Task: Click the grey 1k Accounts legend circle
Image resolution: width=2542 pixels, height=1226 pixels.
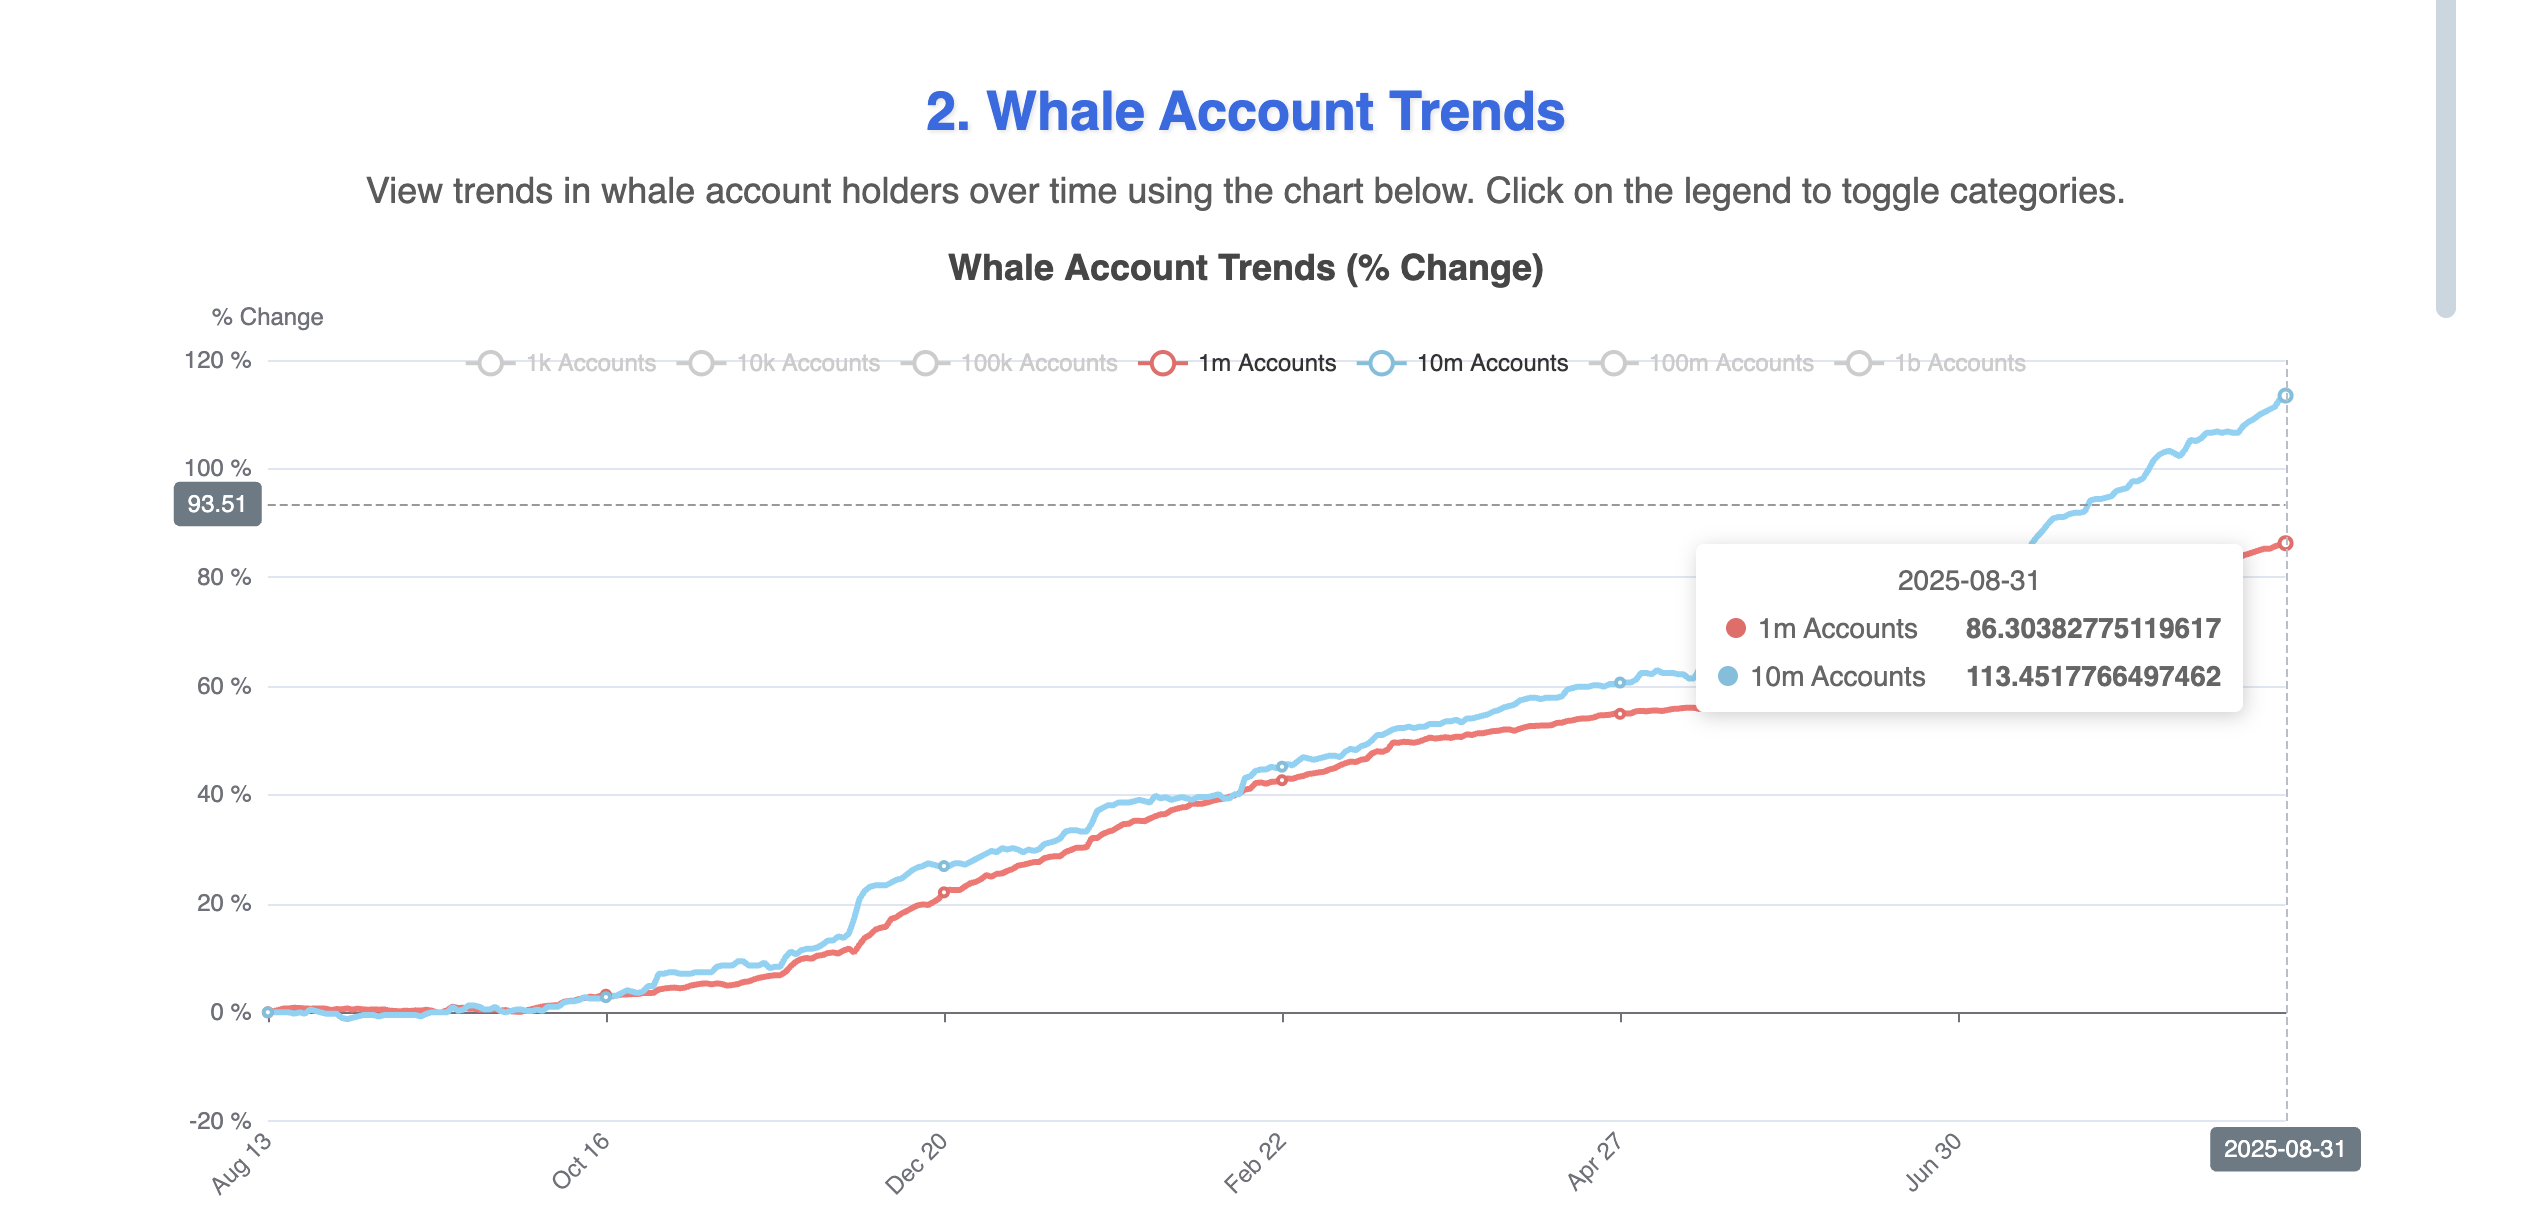Action: tap(491, 362)
